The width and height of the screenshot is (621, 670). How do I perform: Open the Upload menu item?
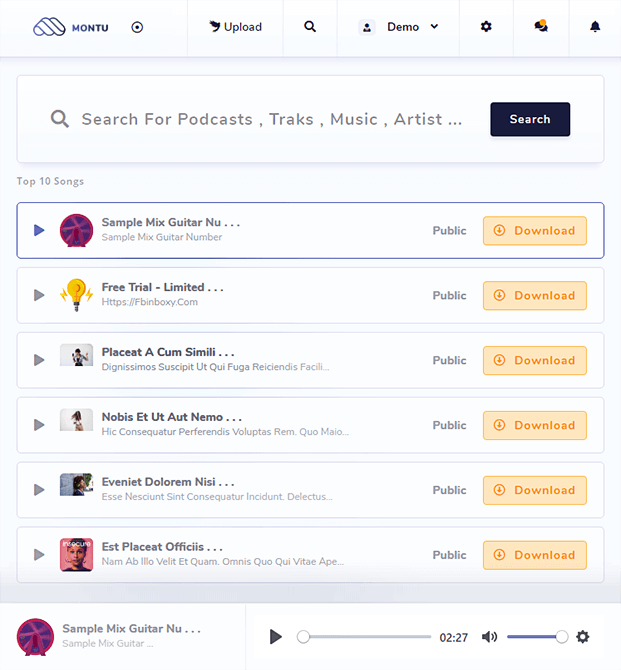(x=235, y=27)
